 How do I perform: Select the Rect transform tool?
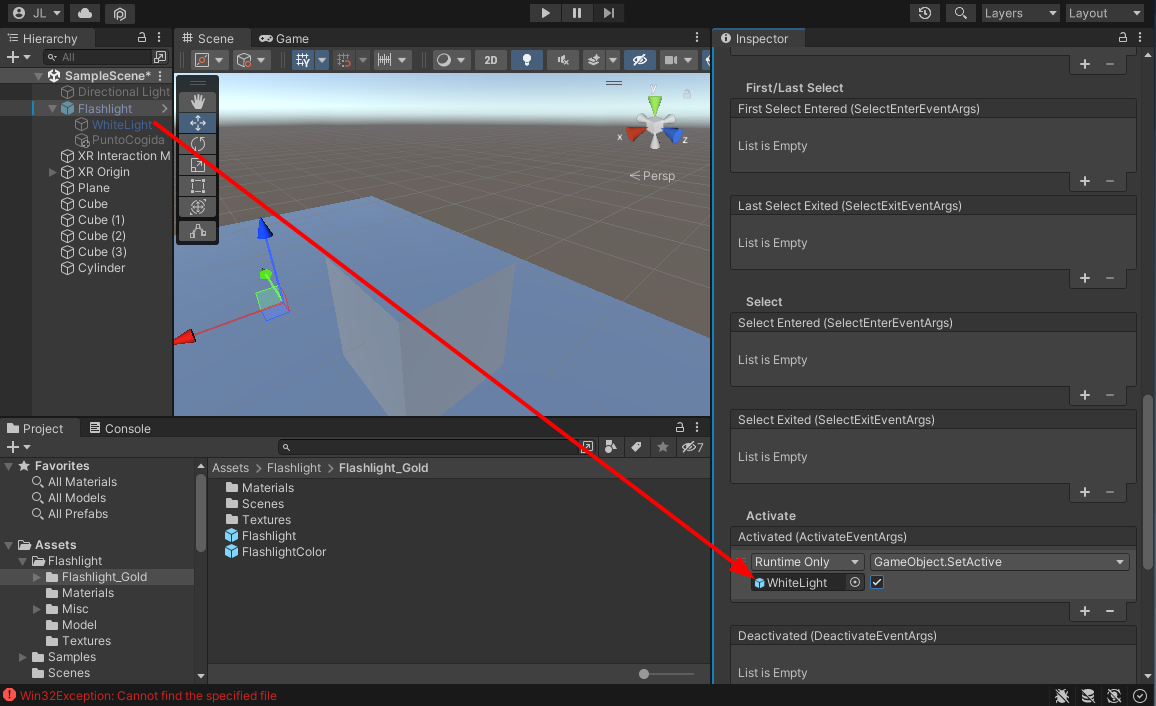pyautogui.click(x=198, y=186)
